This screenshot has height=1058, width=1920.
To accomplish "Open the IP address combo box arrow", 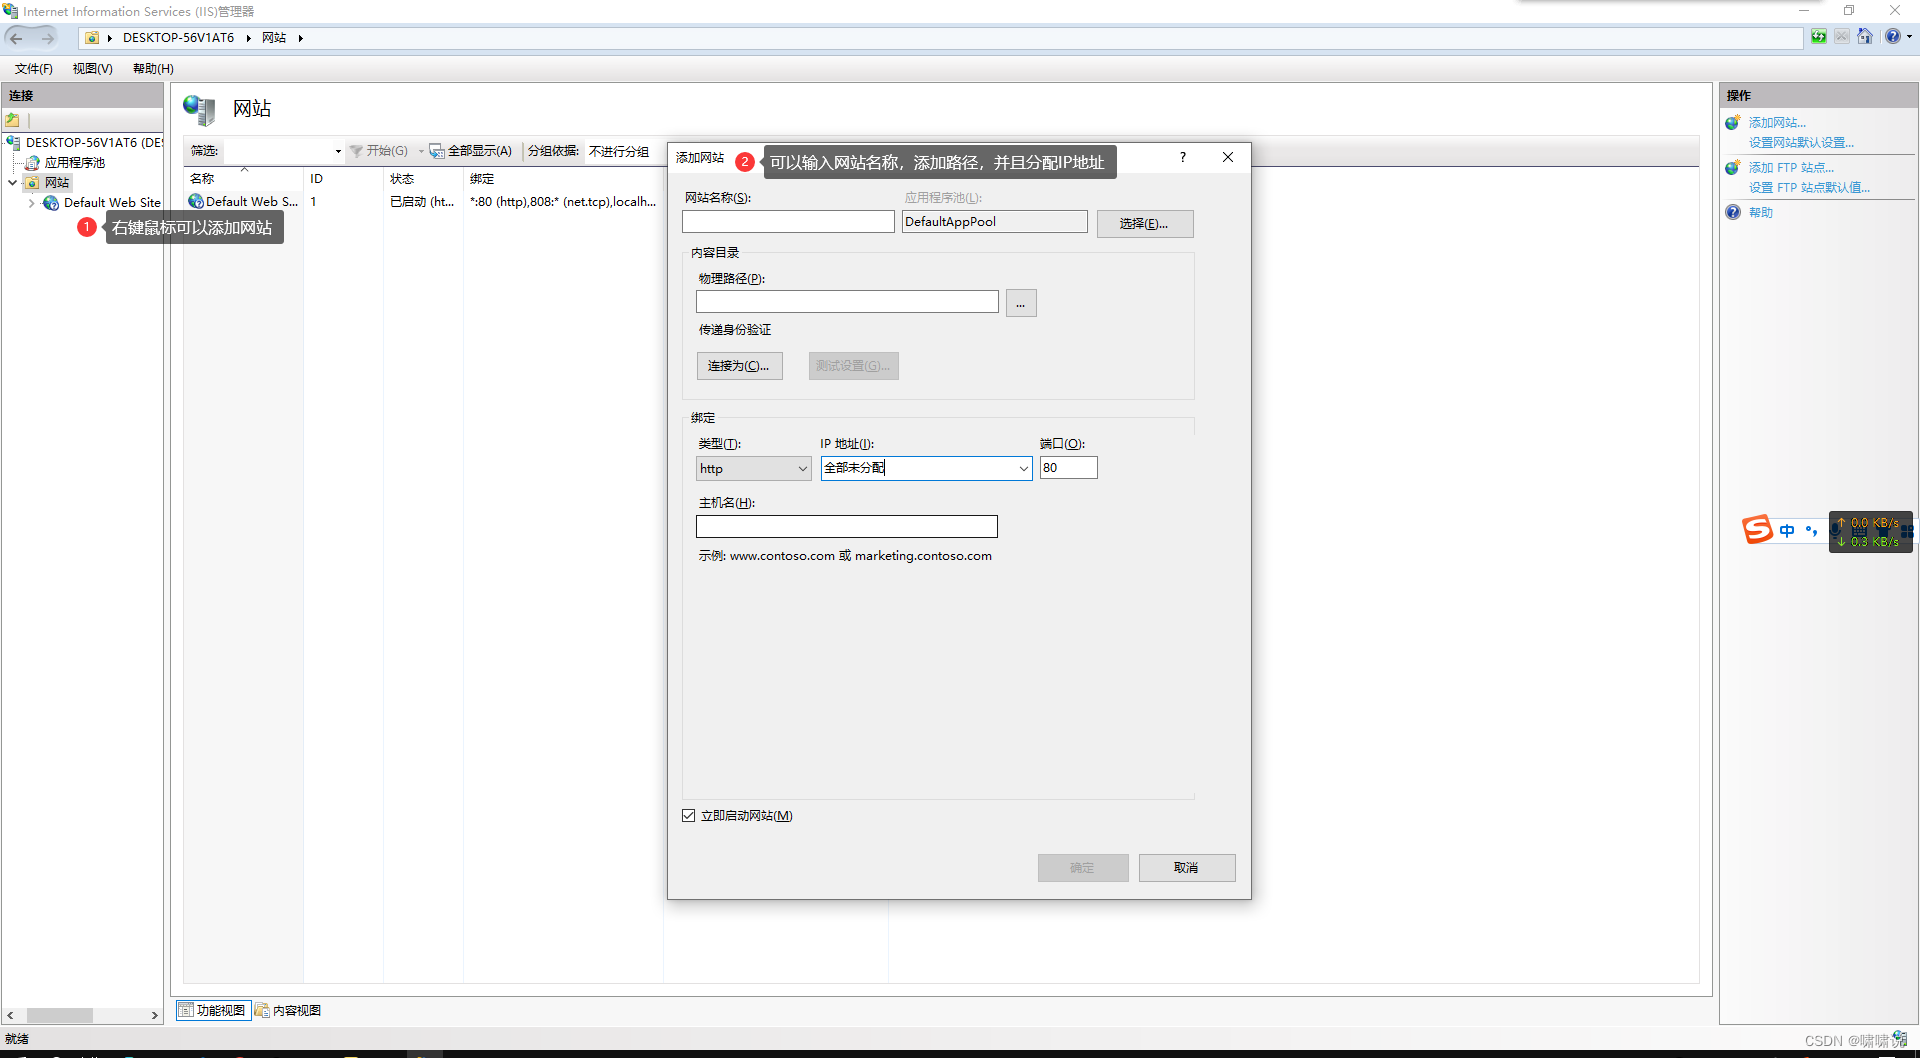I will pos(1023,468).
